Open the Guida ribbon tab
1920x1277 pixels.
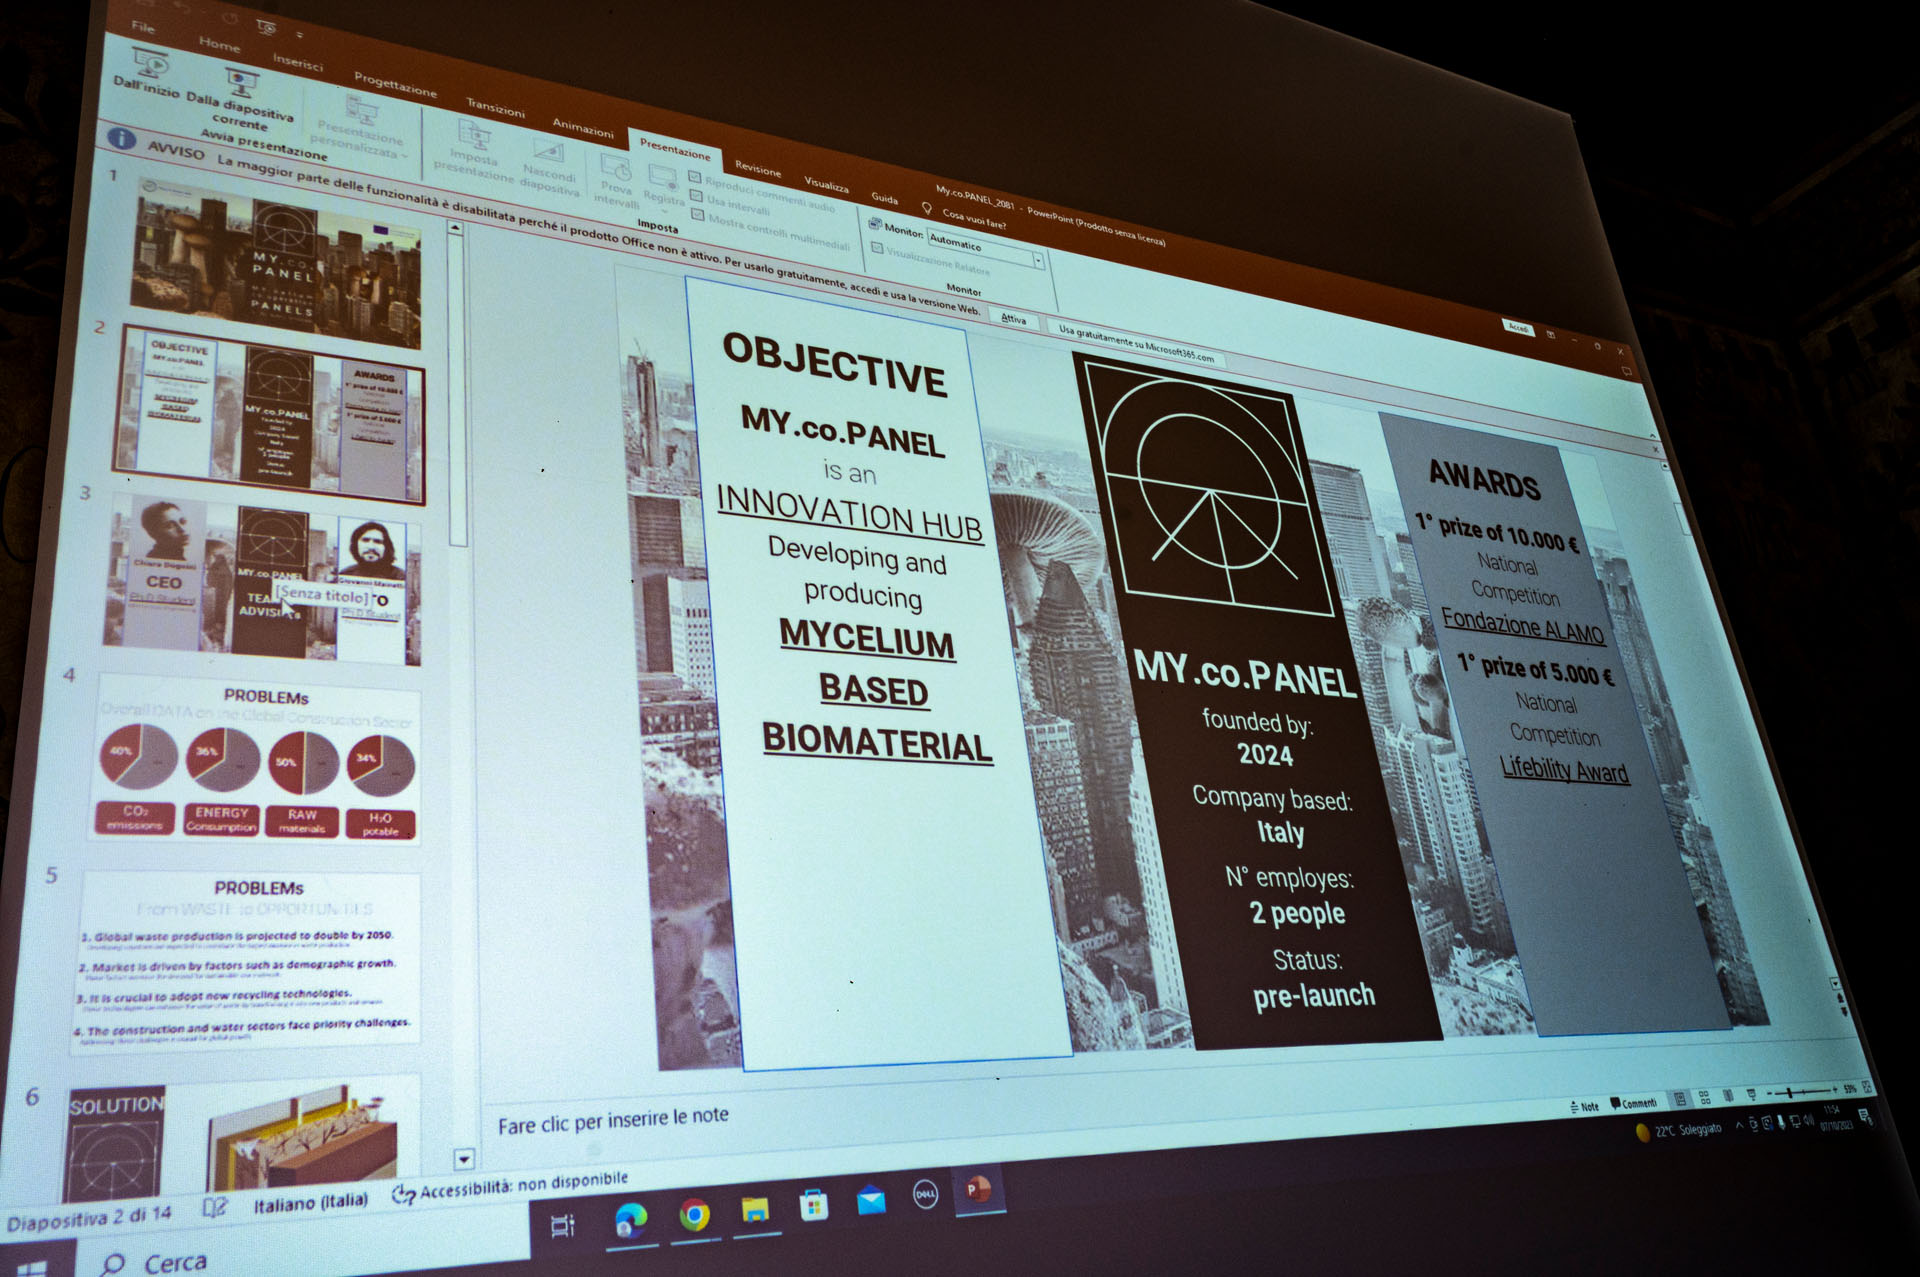[x=884, y=198]
